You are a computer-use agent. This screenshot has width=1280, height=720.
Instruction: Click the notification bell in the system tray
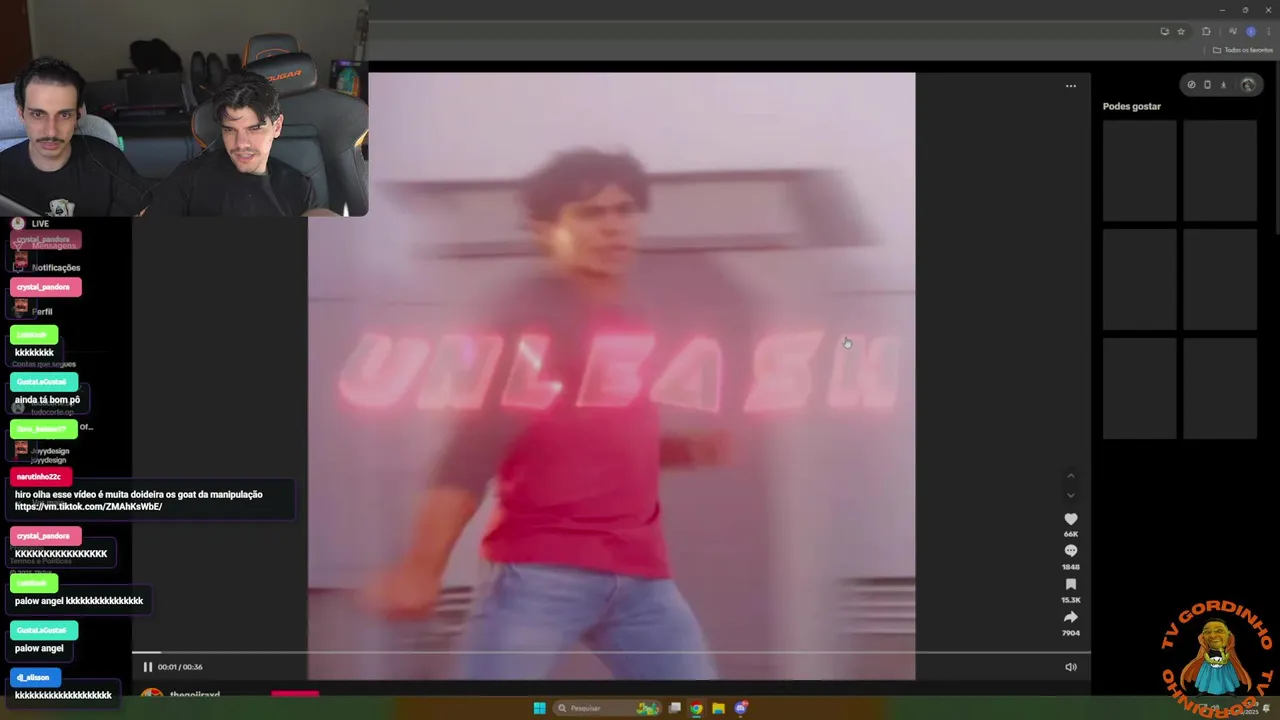1267,708
